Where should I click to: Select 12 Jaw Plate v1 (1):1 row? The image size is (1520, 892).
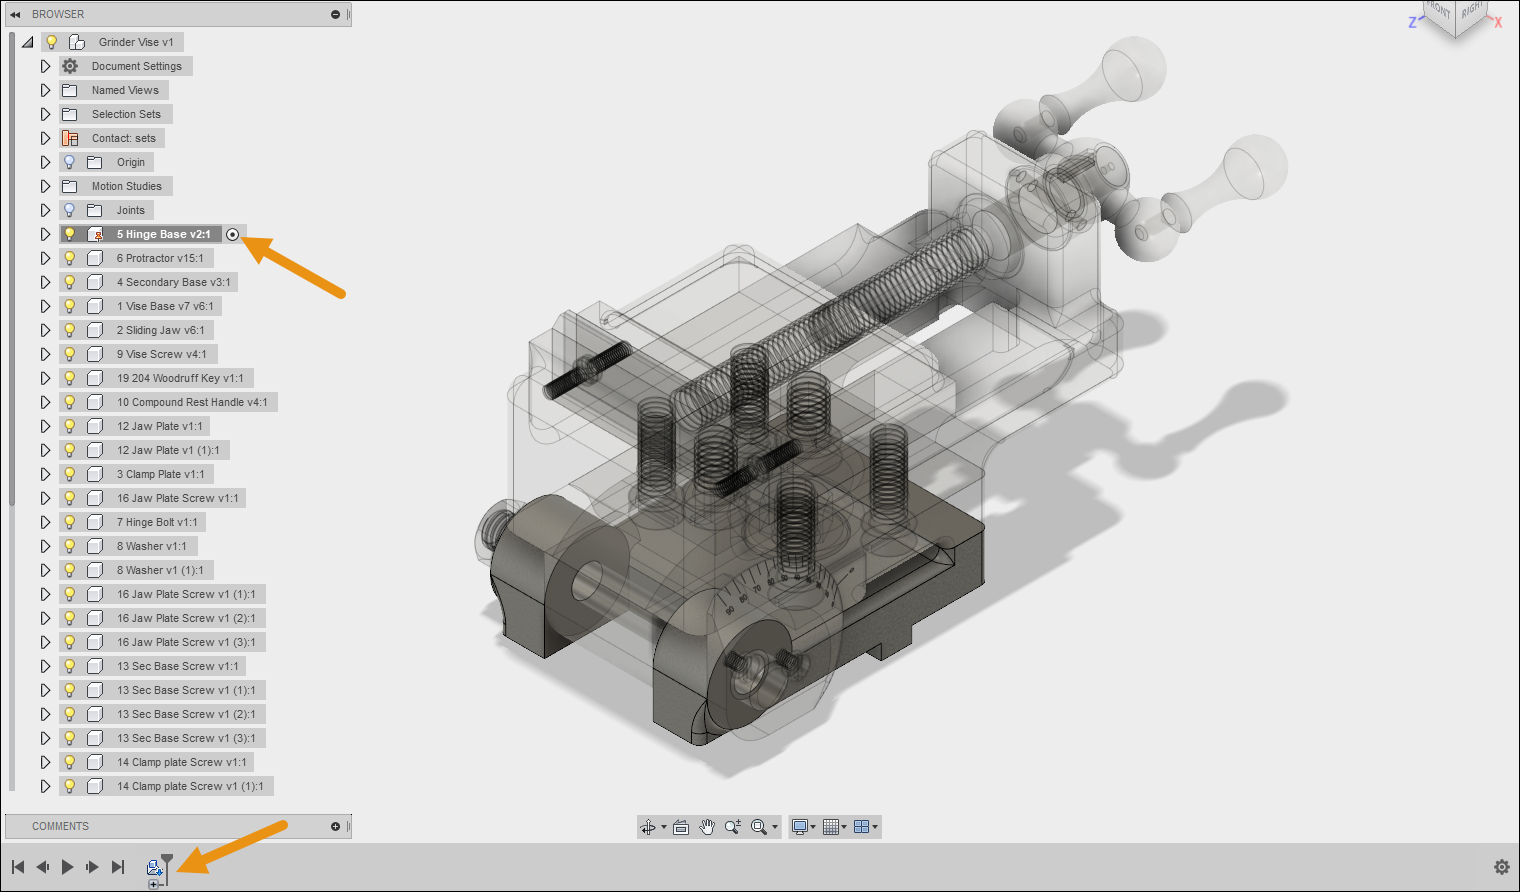point(145,450)
